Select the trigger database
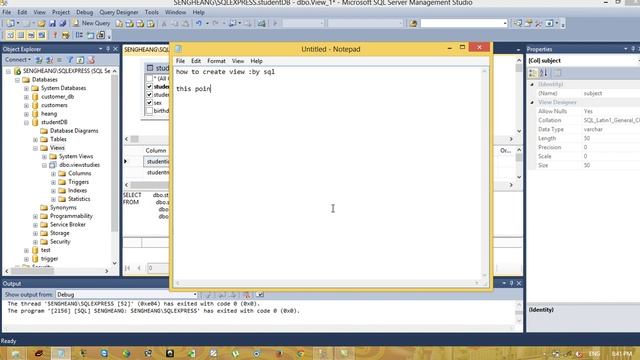 pos(49,259)
